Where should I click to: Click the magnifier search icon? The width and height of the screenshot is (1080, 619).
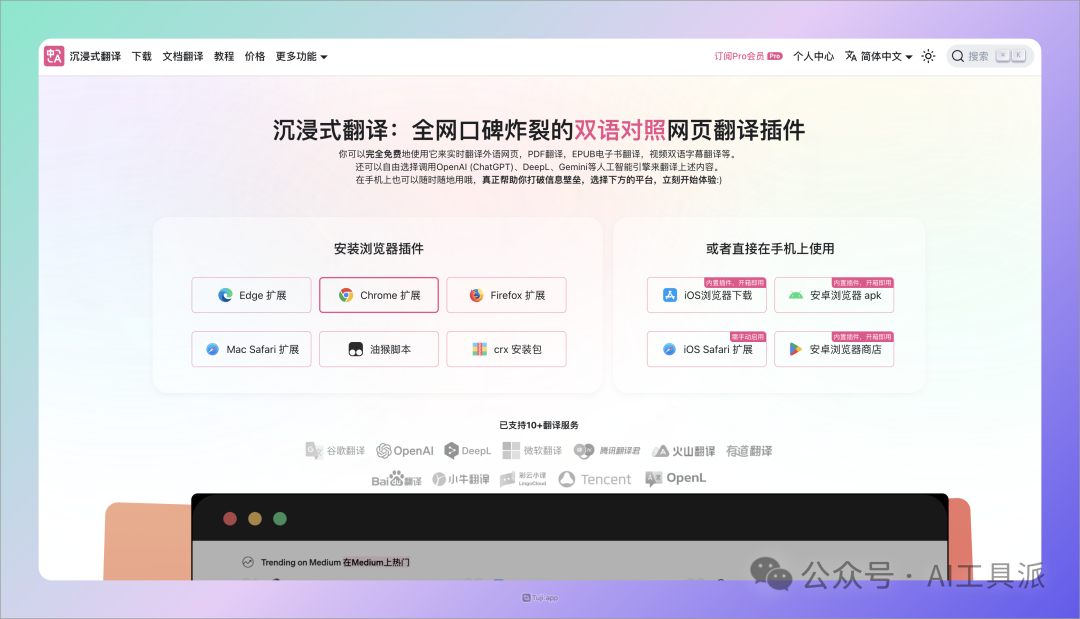point(958,56)
